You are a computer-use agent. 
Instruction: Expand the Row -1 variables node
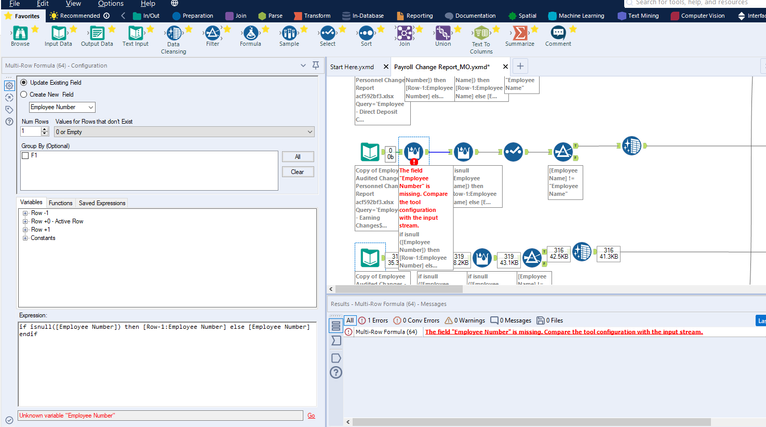point(25,214)
